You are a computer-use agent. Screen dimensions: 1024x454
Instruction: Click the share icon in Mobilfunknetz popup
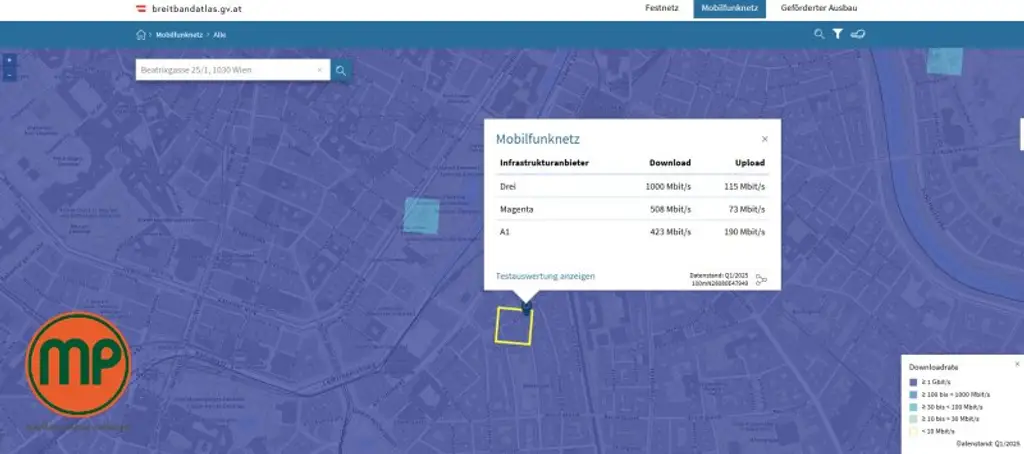click(761, 279)
